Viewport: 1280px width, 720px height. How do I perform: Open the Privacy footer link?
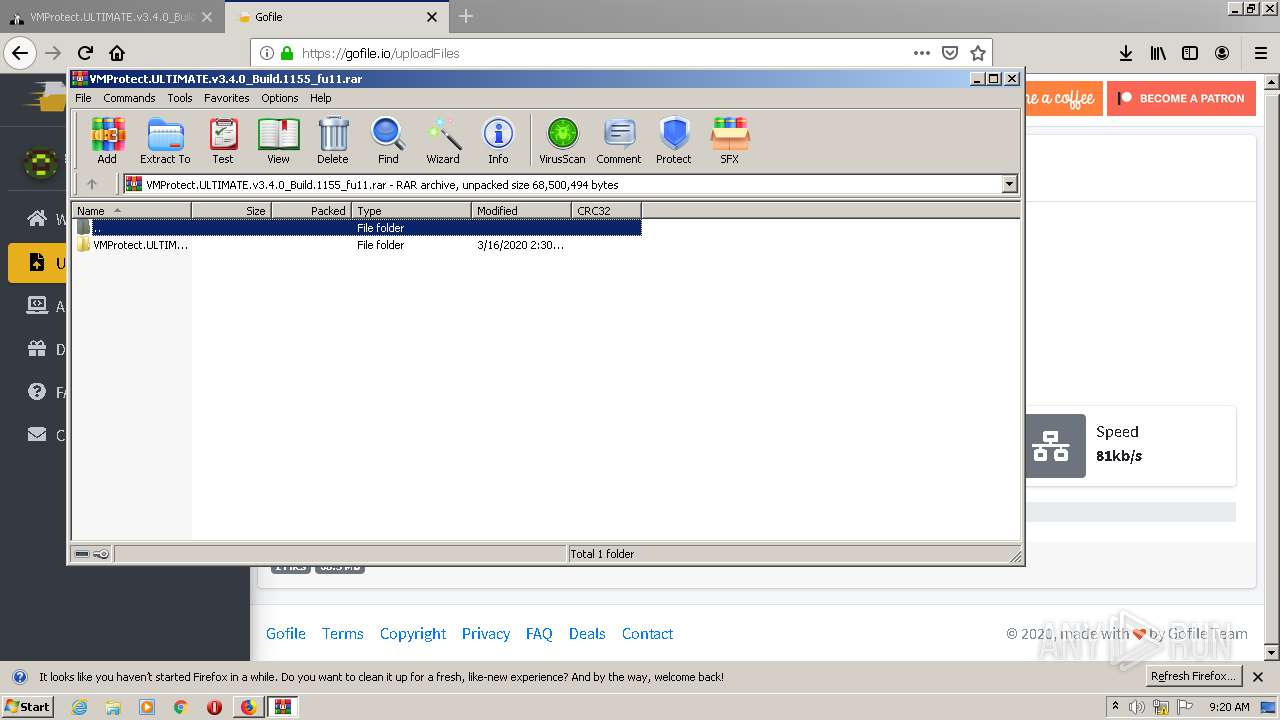tap(486, 634)
